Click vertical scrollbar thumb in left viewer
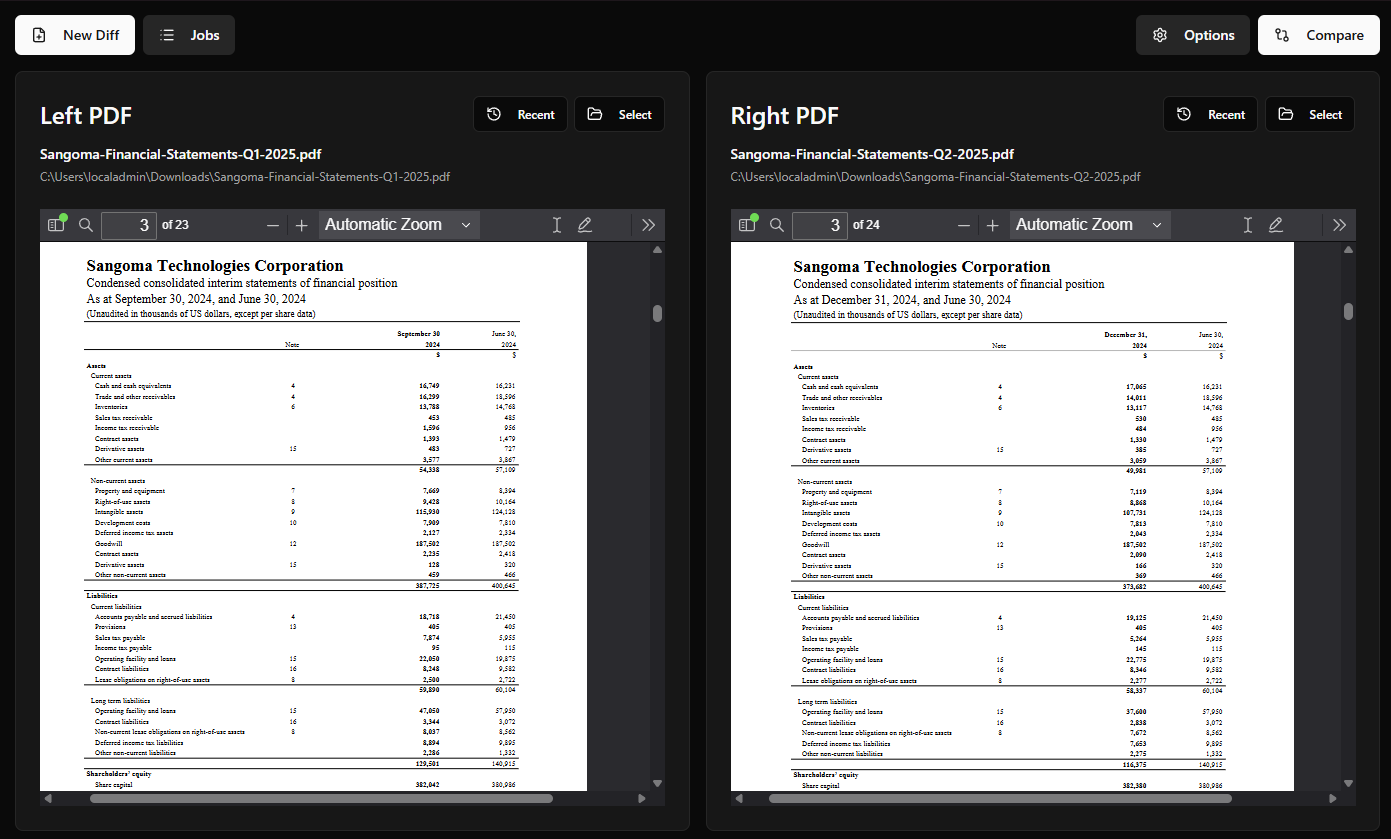 coord(657,313)
